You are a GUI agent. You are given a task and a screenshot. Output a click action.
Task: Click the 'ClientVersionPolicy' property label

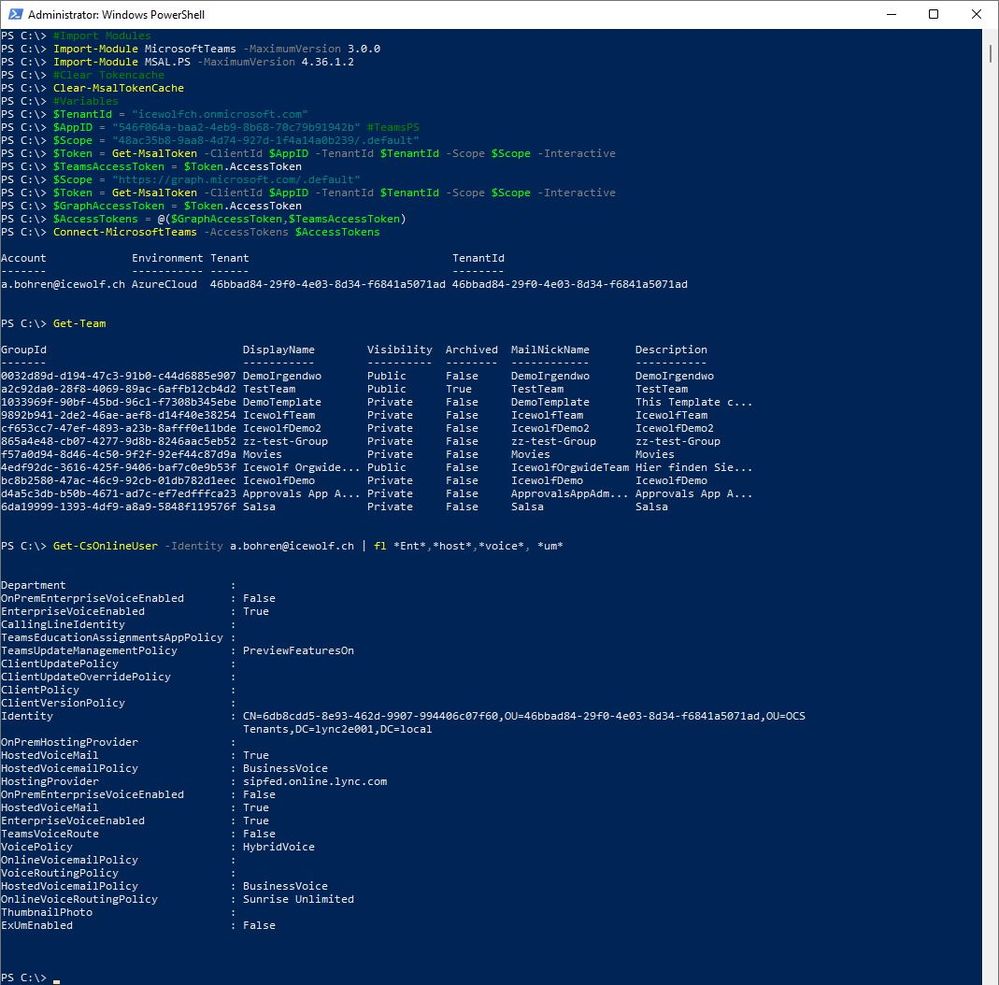point(62,703)
